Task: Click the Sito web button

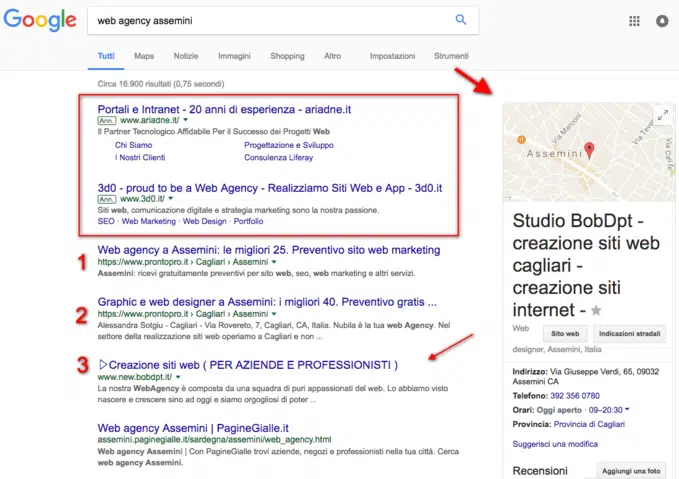Action: (565, 333)
